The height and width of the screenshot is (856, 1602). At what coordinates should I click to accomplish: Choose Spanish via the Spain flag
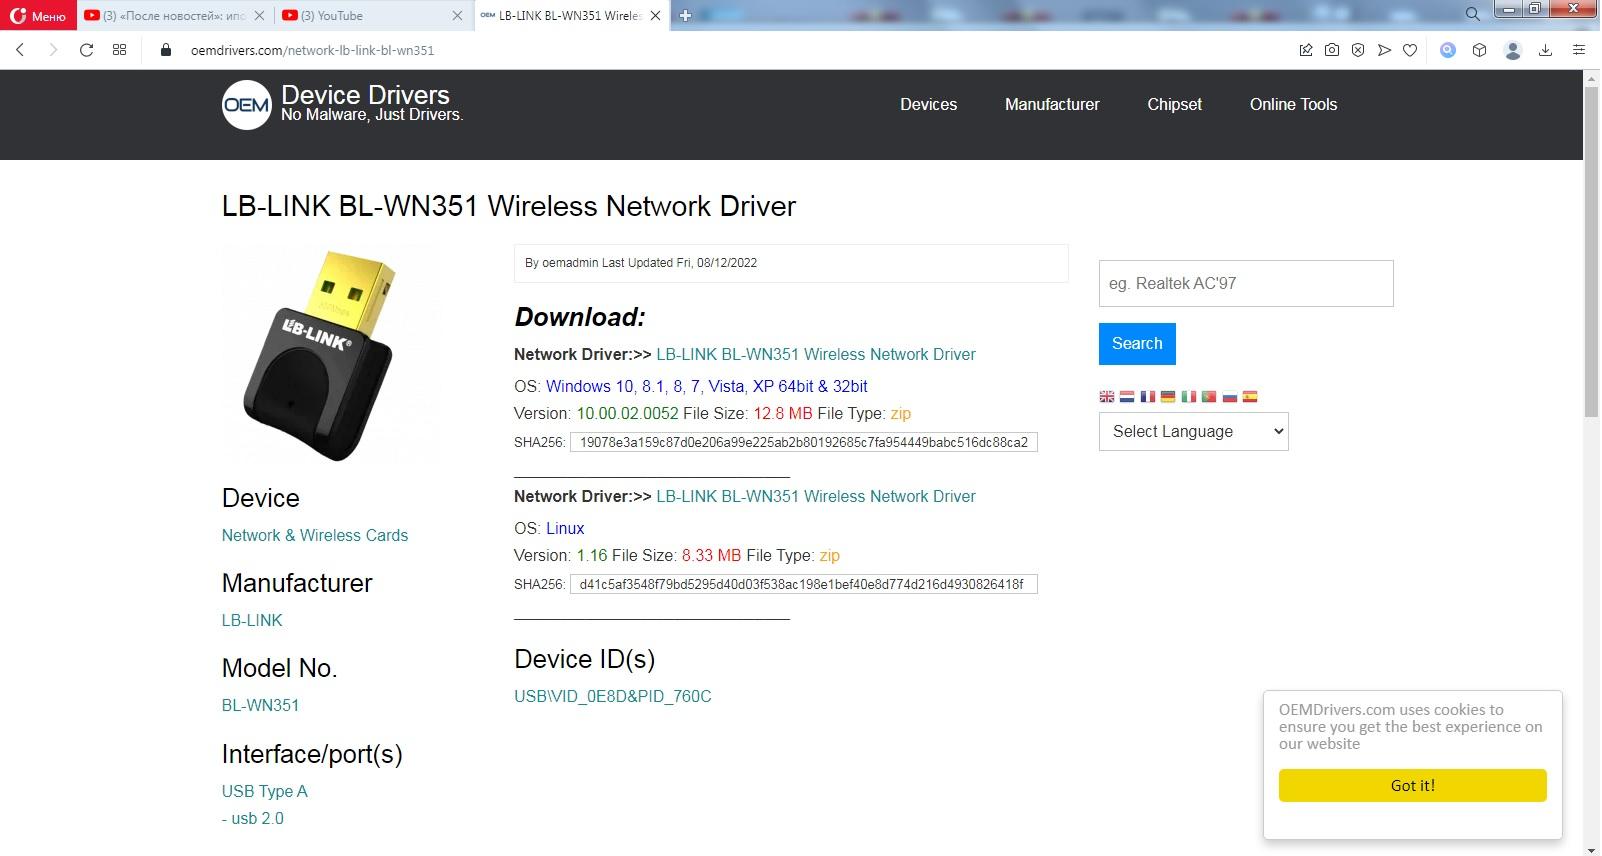[1250, 396]
